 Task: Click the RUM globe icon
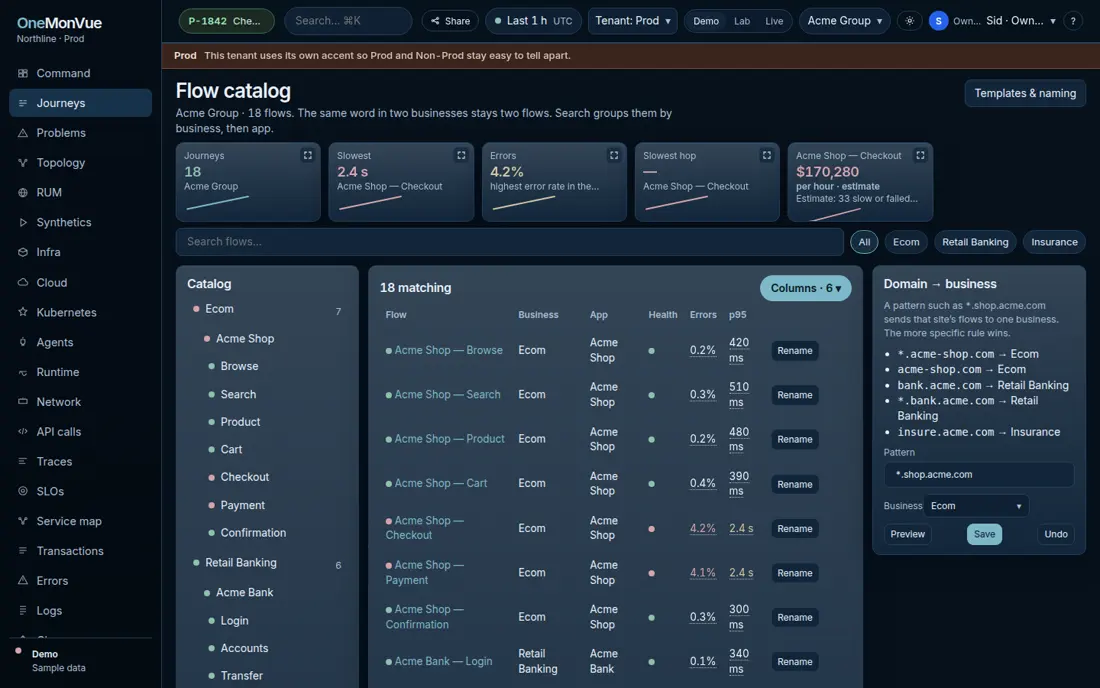click(x=22, y=192)
